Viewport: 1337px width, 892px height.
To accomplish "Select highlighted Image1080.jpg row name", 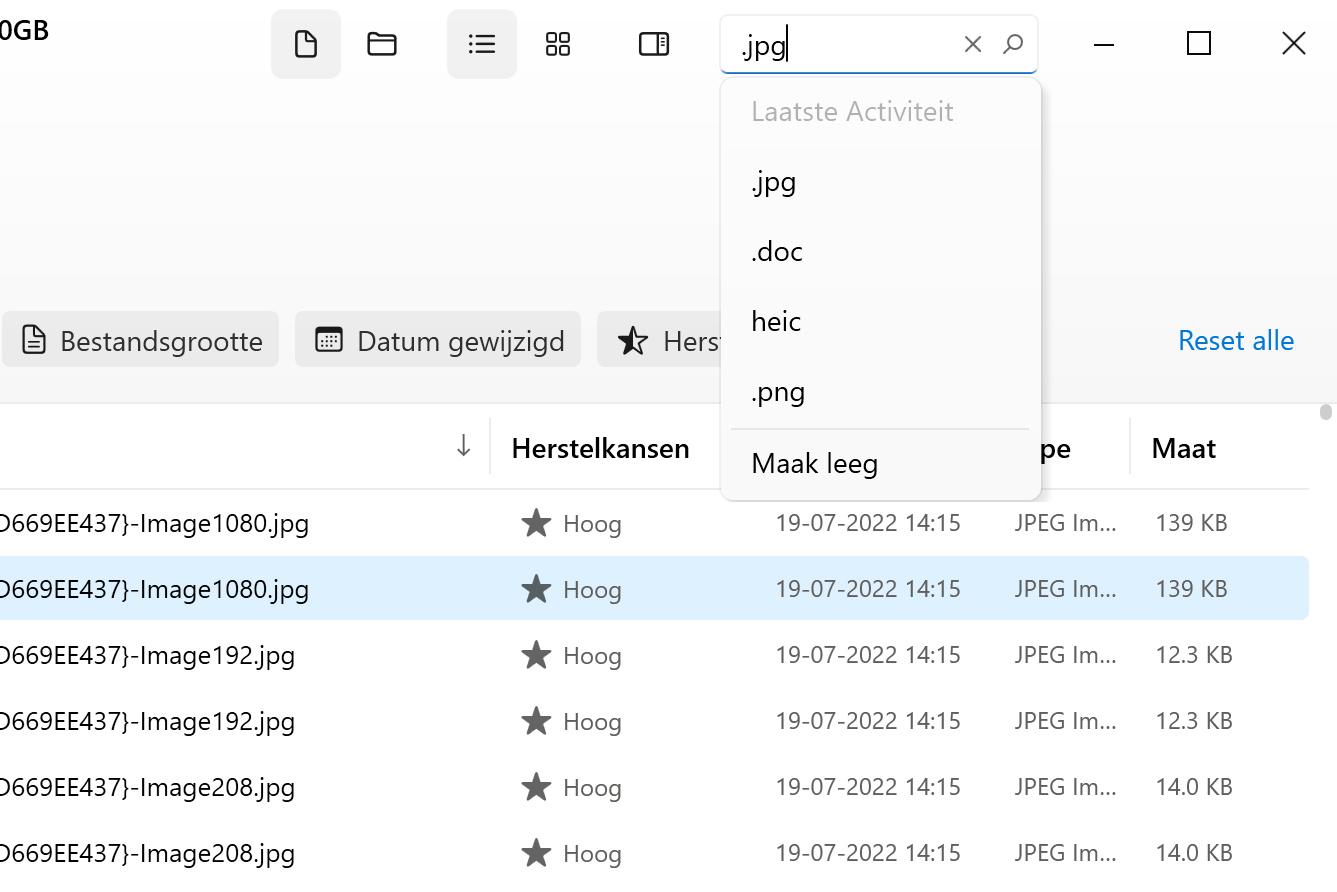I will click(x=154, y=590).
